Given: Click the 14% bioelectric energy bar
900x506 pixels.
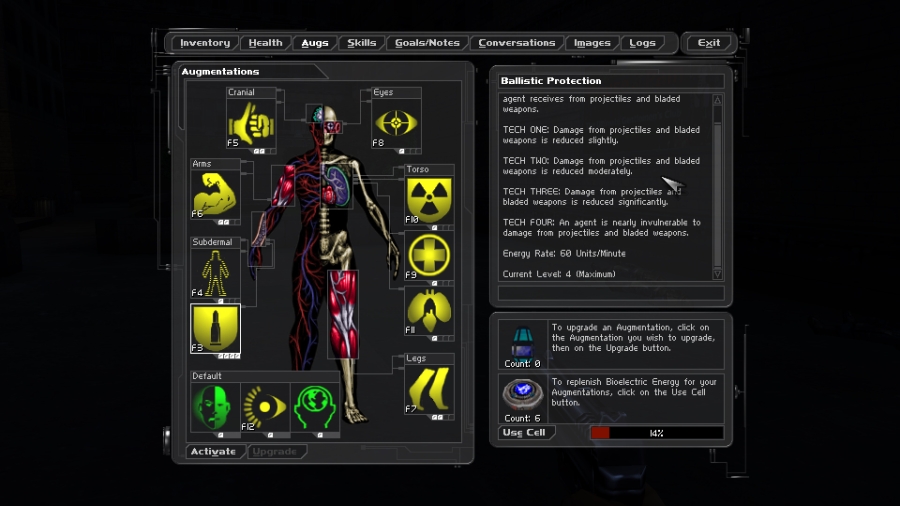Looking at the screenshot, I should click(657, 433).
